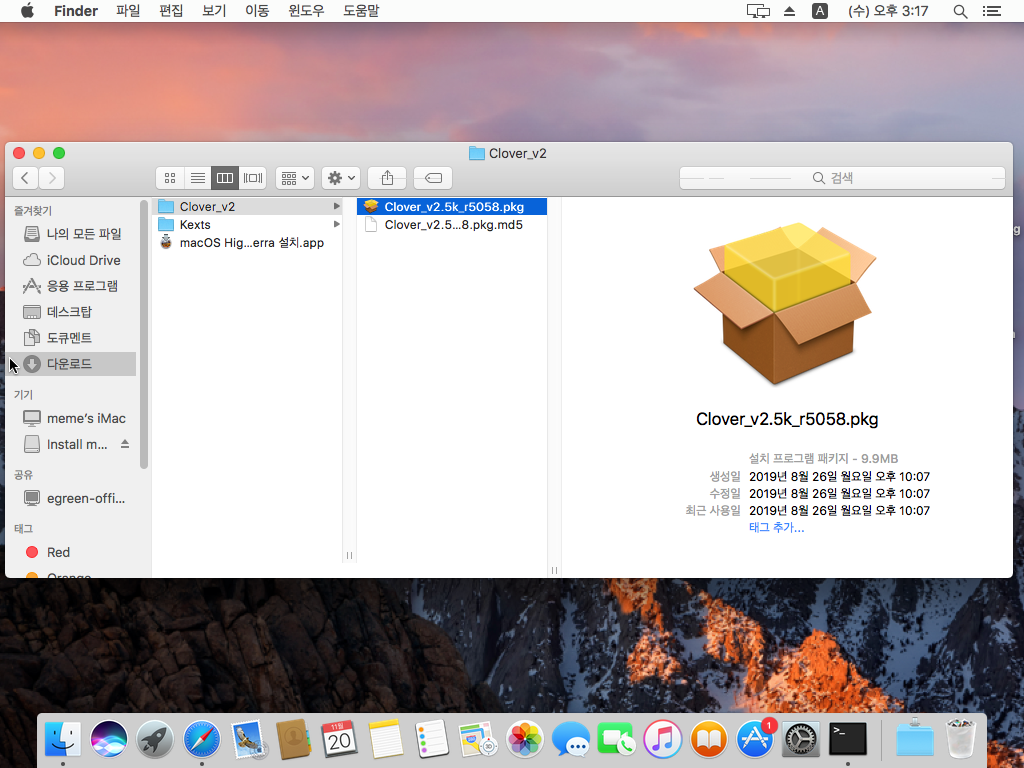Open iCloud Drive in sidebar
1024x768 pixels.
pos(72,260)
